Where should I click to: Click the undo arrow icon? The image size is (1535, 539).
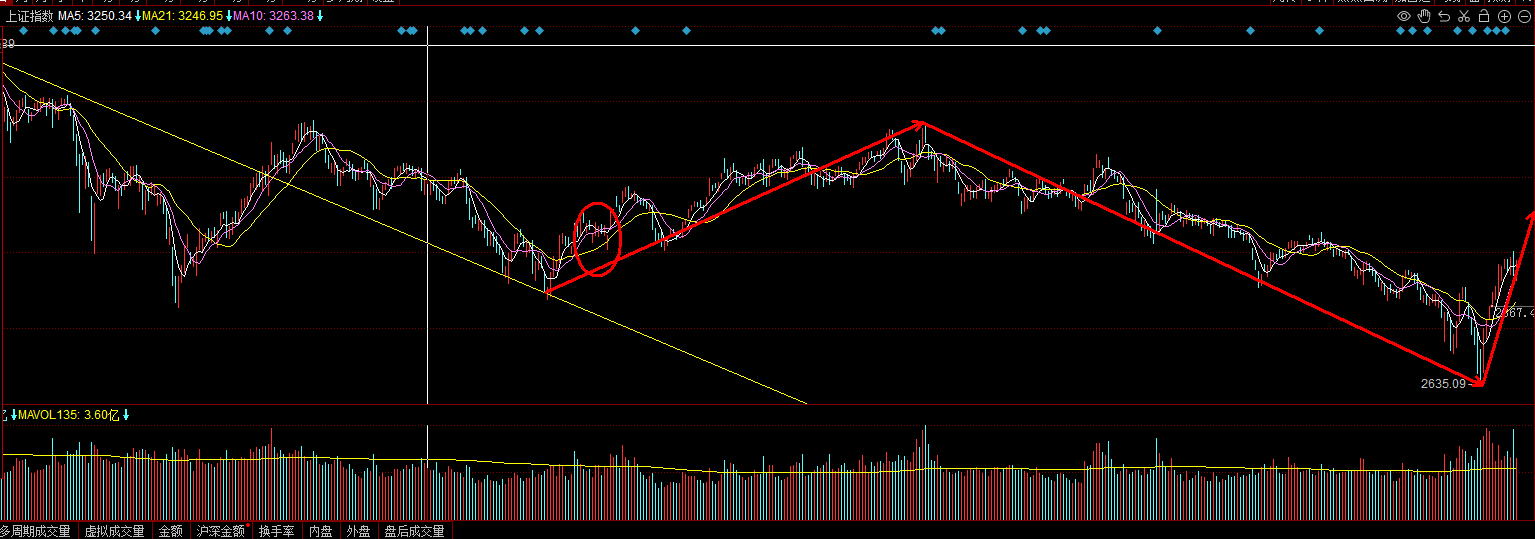click(1444, 16)
